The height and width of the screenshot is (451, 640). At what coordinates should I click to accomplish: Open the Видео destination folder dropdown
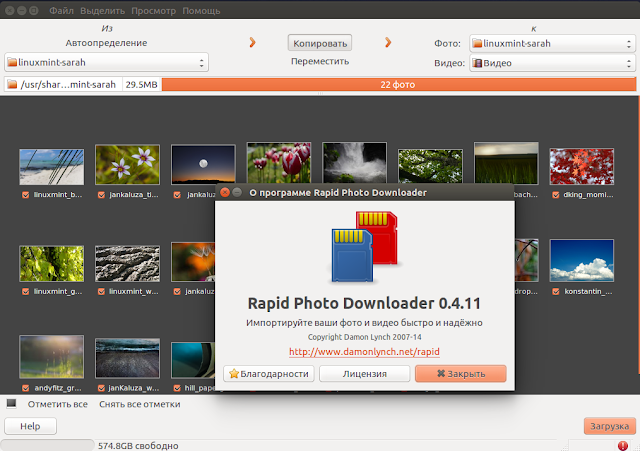(552, 63)
